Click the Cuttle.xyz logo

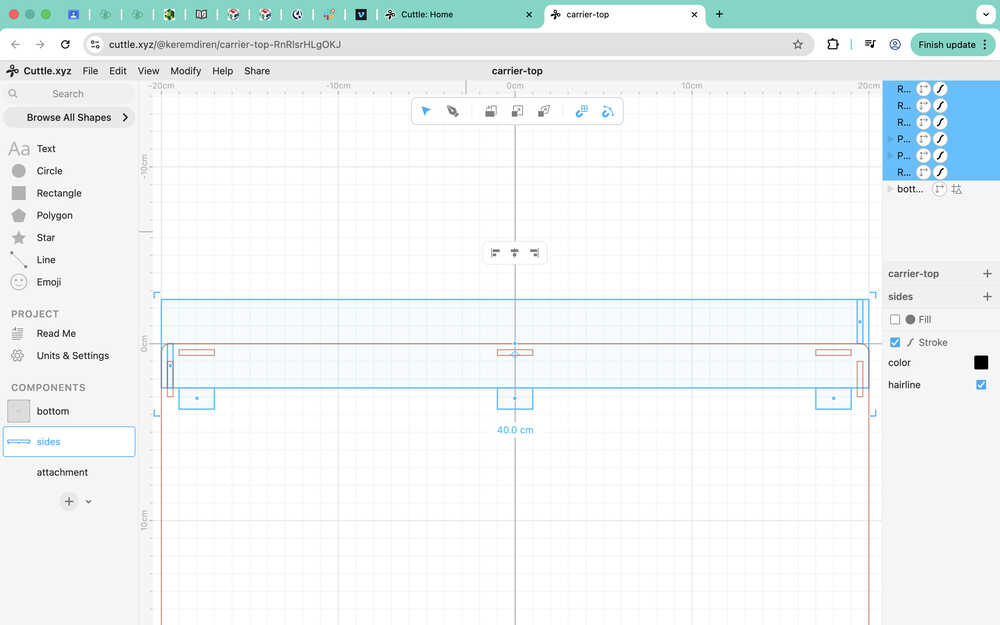pos(38,71)
